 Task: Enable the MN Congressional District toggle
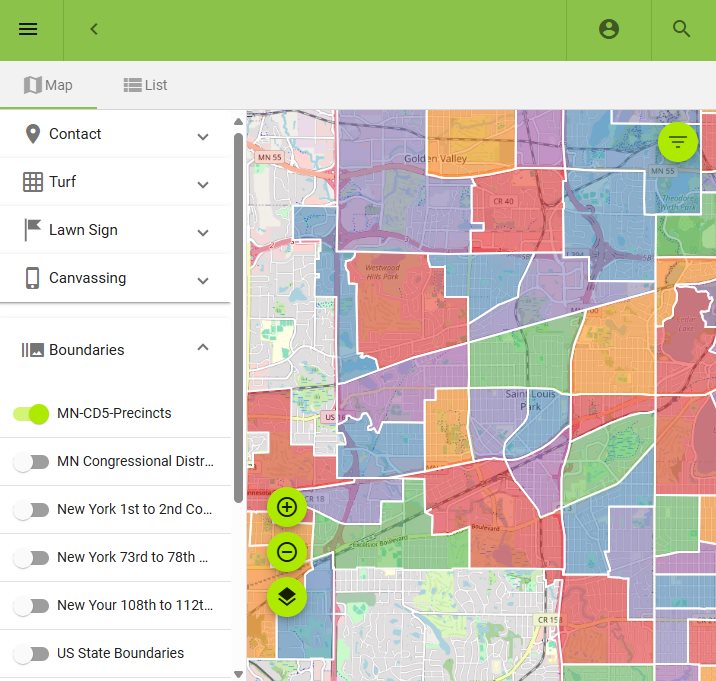(x=31, y=462)
